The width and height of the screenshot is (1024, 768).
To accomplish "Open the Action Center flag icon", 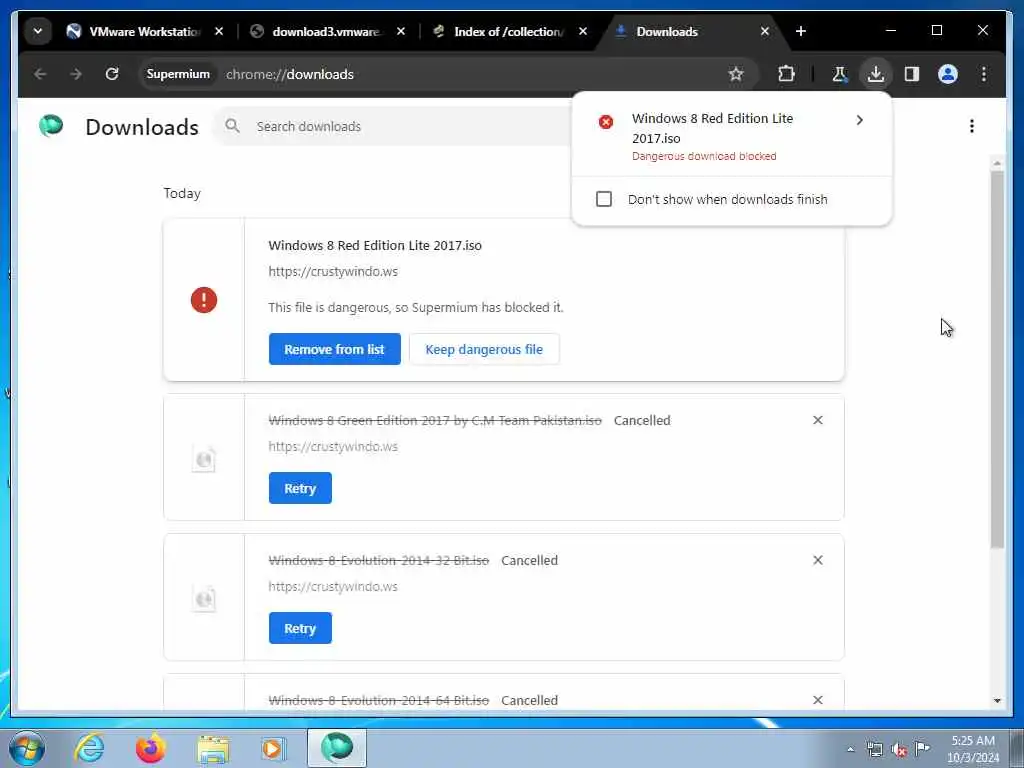I will coord(922,748).
